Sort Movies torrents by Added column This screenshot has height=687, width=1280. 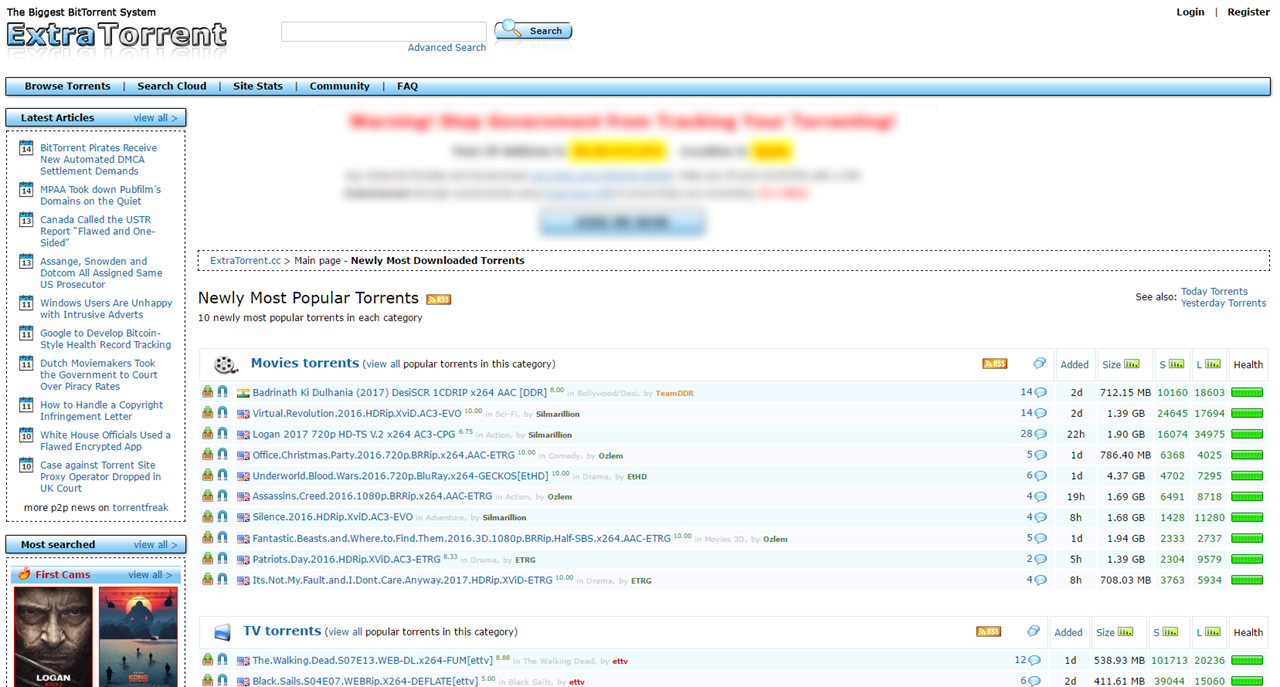(x=1075, y=365)
